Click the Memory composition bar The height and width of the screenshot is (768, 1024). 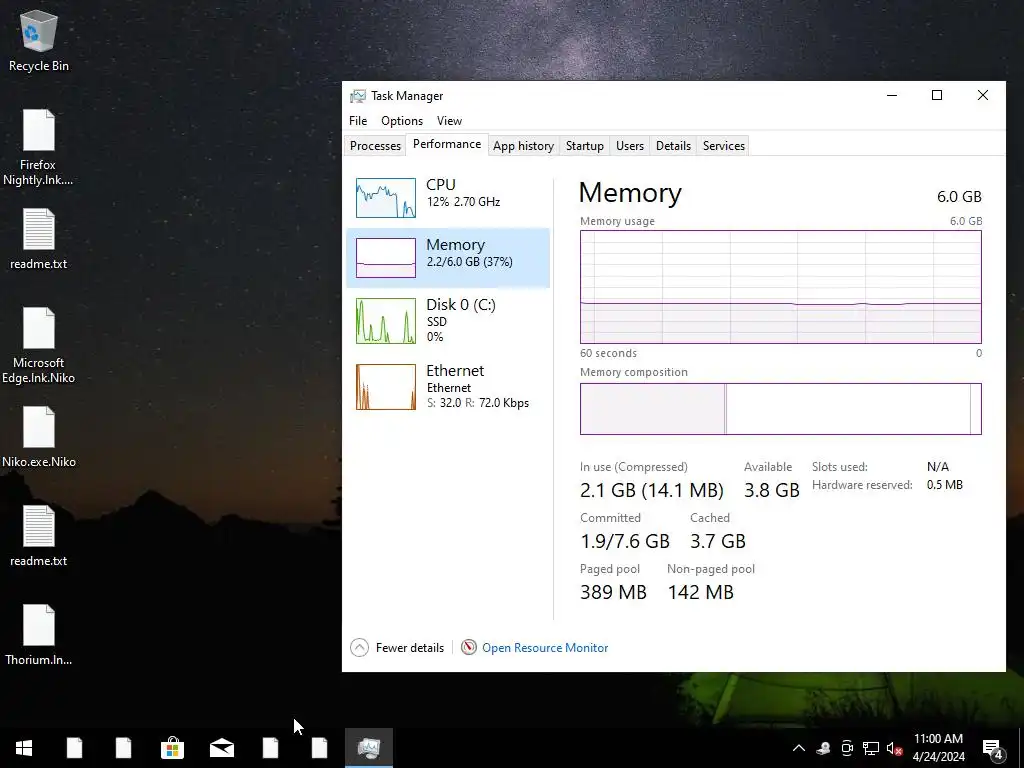tap(780, 409)
